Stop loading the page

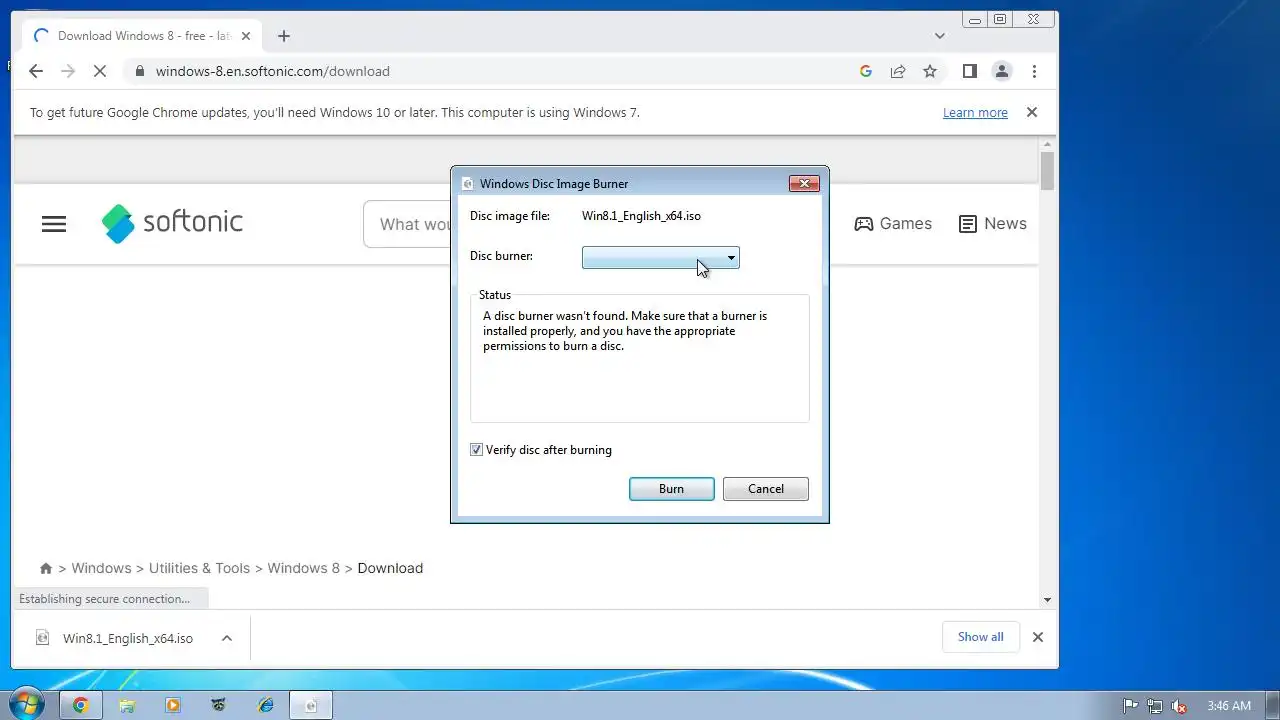click(100, 71)
